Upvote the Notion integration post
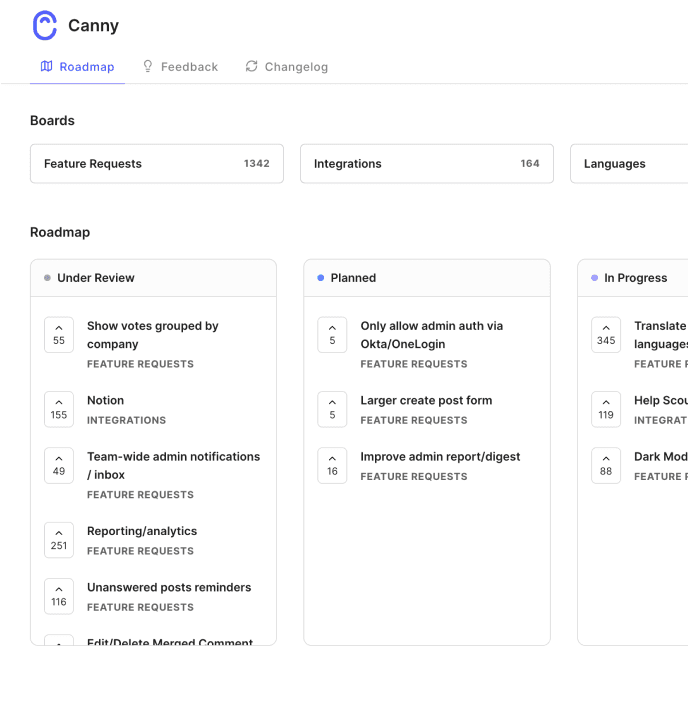688x714 pixels. [x=59, y=409]
